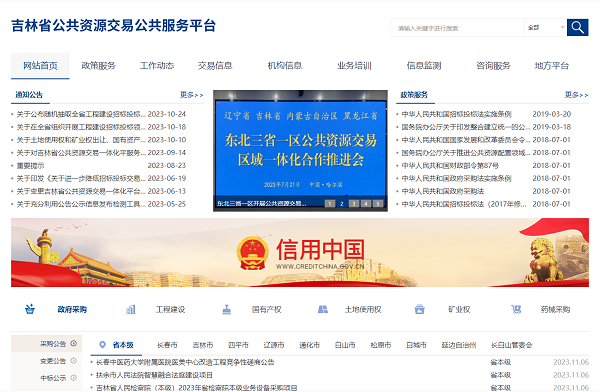The height and width of the screenshot is (392, 600).
Task: Select the 土地使用权 category label
Action: (x=363, y=309)
